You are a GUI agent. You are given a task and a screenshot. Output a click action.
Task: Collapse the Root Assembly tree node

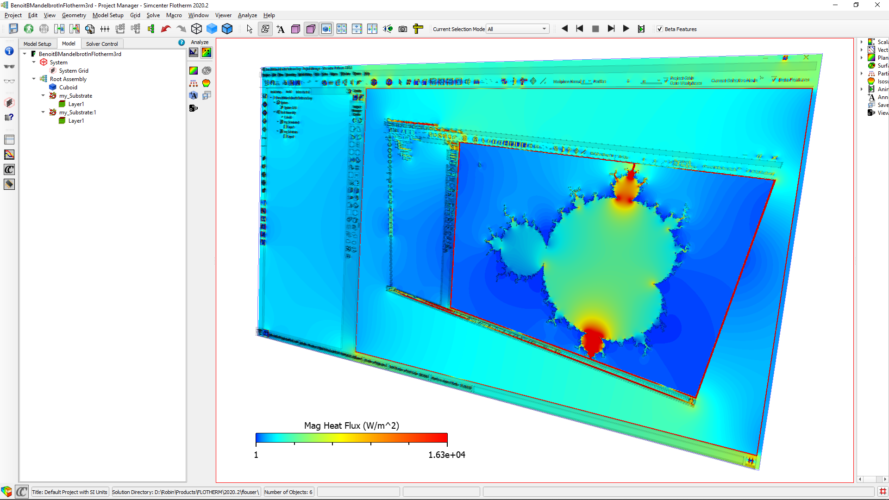tap(33, 79)
